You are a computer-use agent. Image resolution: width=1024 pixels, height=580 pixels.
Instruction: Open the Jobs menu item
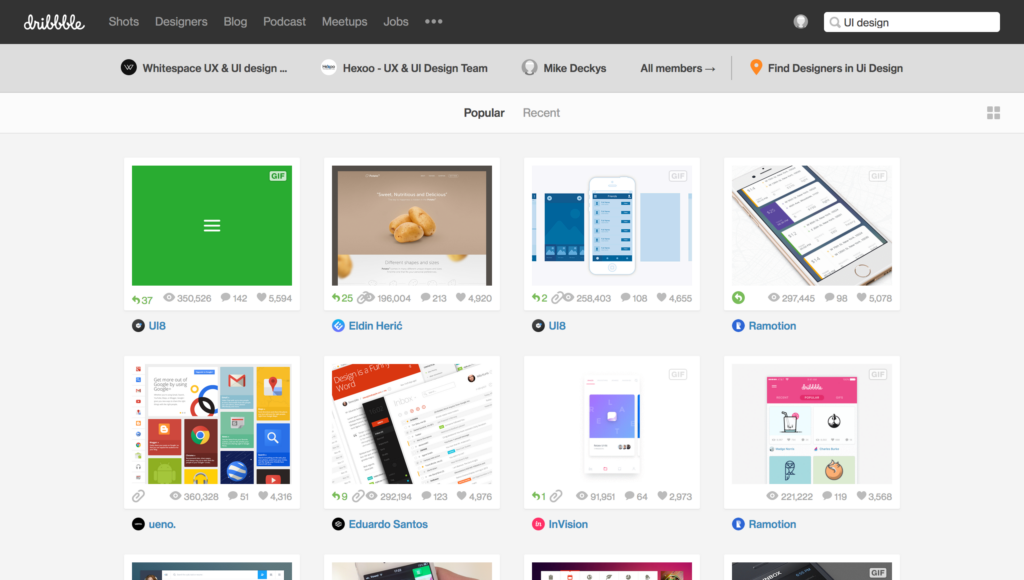[x=396, y=22]
